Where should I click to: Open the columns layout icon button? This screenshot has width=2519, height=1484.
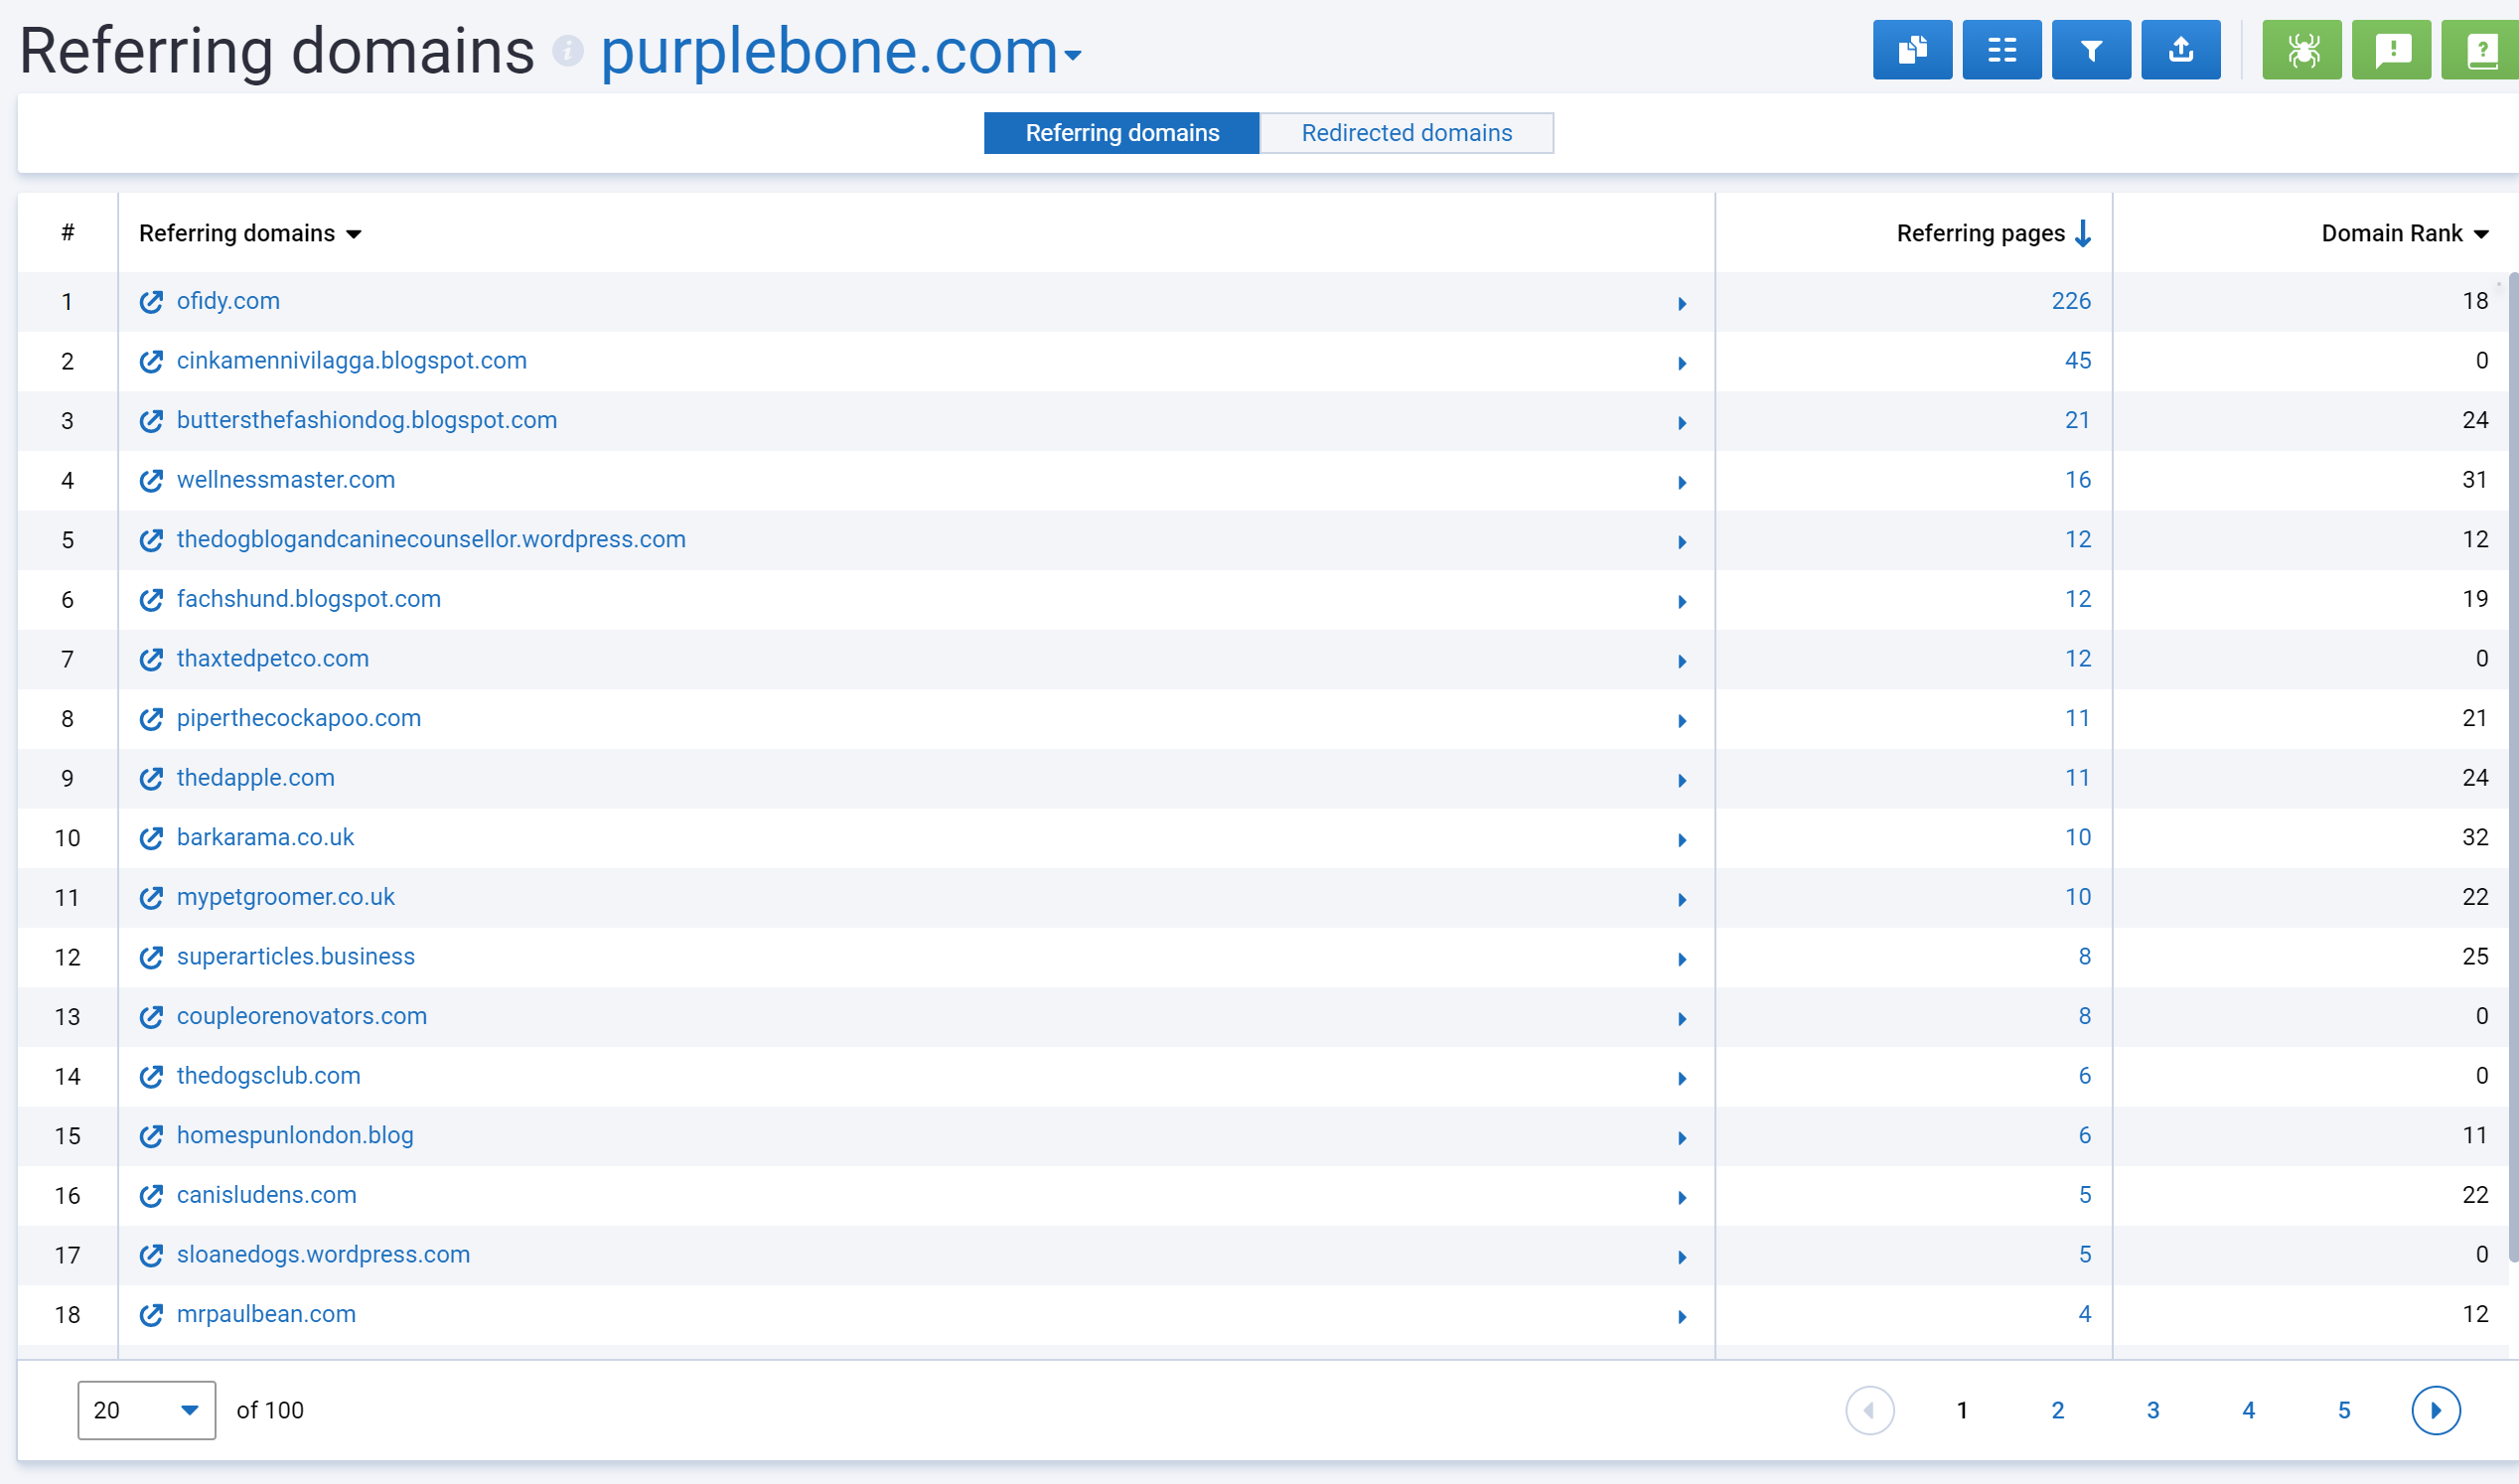(2001, 50)
